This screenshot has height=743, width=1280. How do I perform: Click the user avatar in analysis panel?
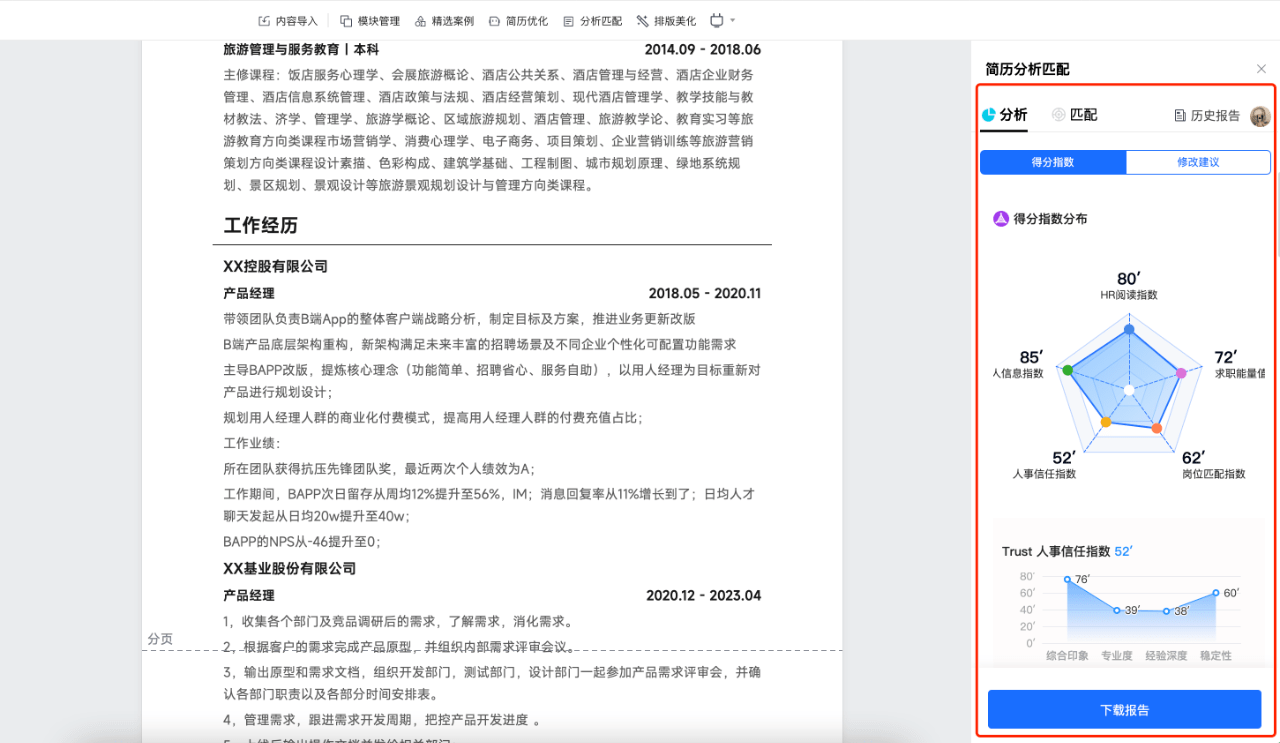point(1260,115)
